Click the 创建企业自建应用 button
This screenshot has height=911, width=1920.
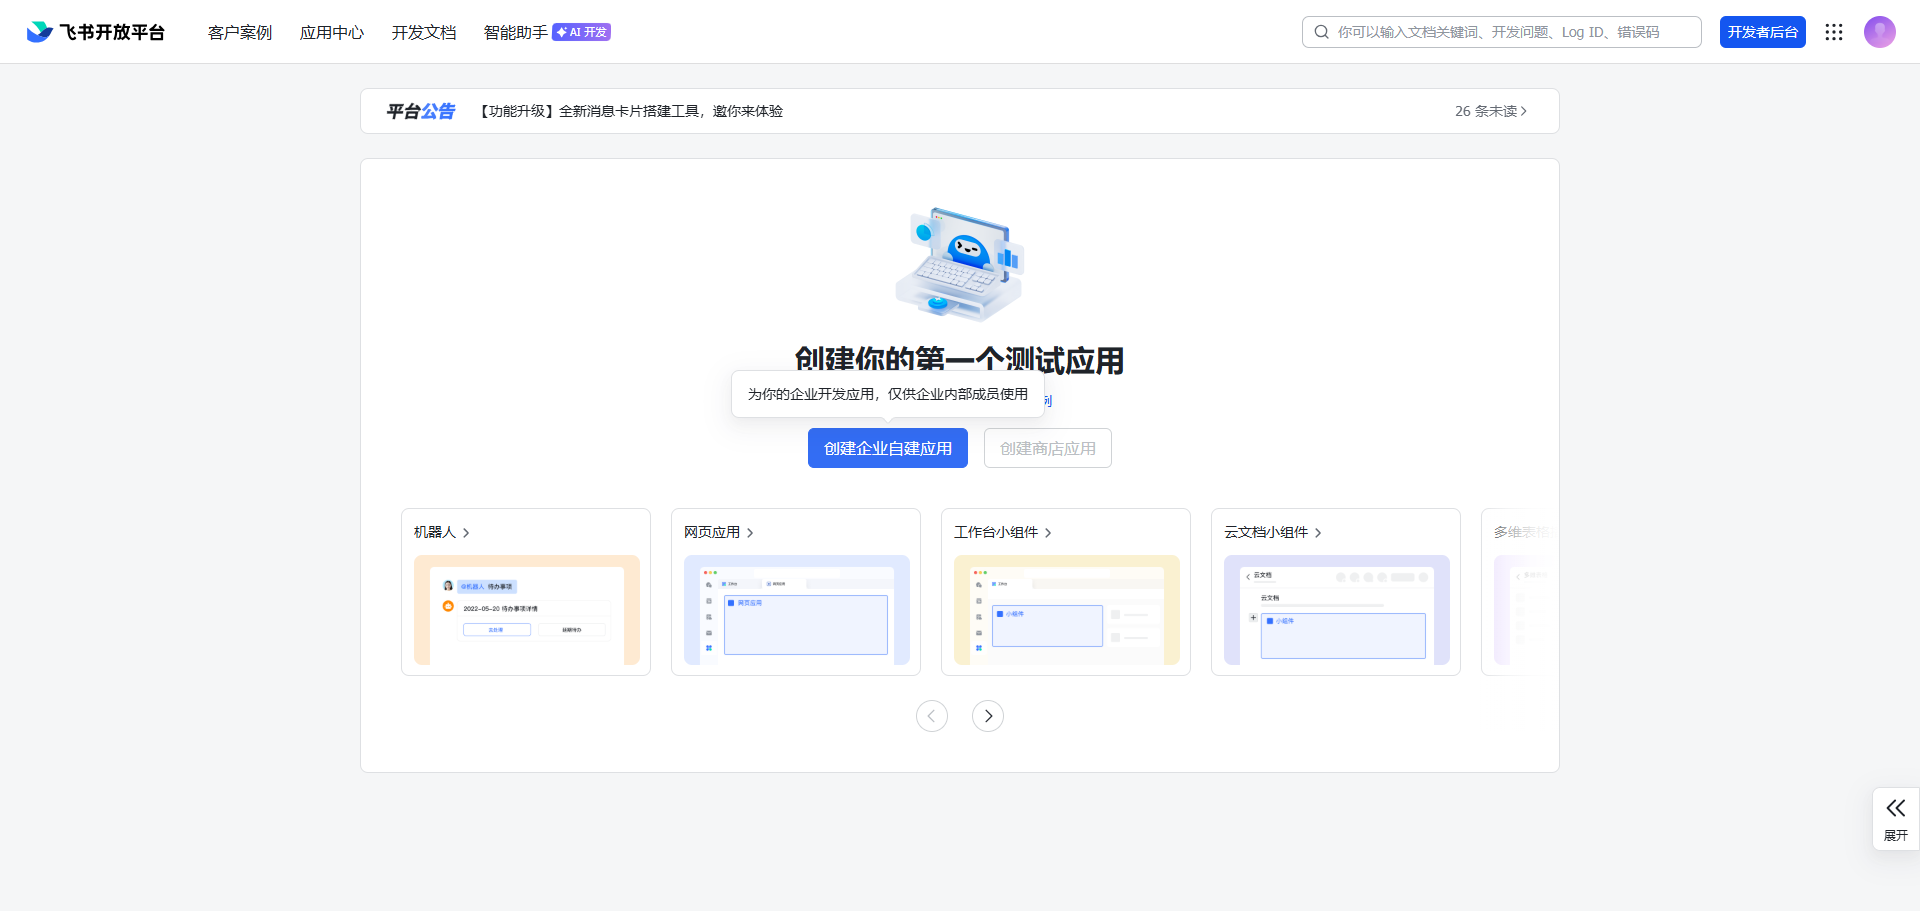coord(887,447)
